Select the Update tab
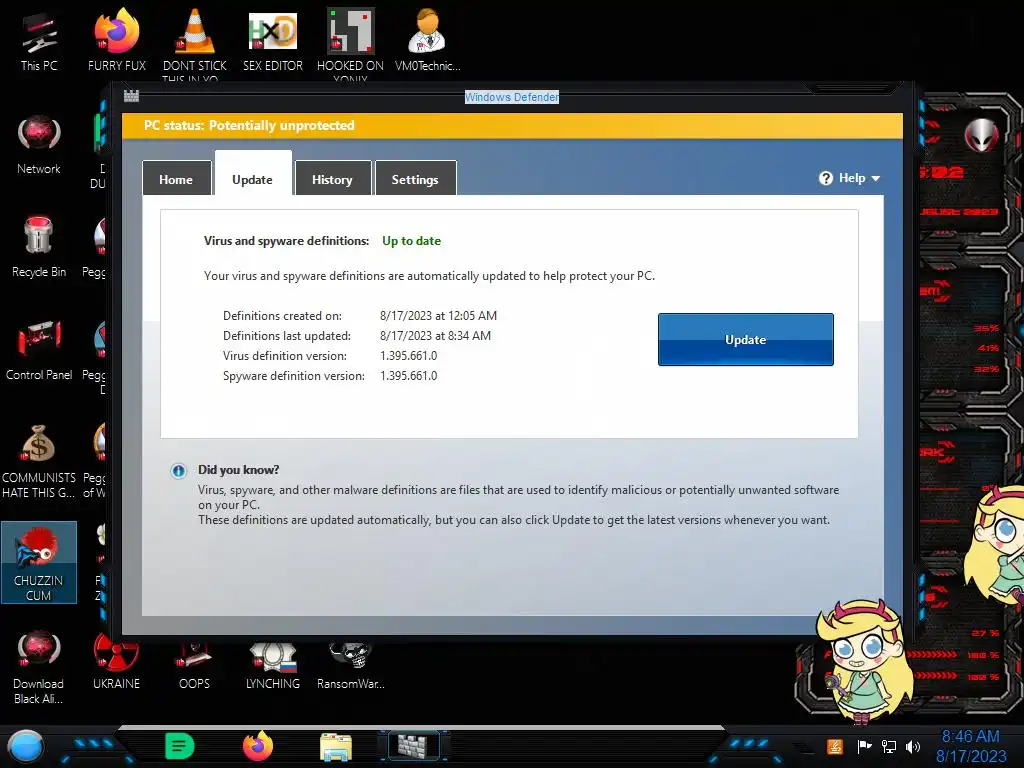The width and height of the screenshot is (1024, 768). pos(253,174)
